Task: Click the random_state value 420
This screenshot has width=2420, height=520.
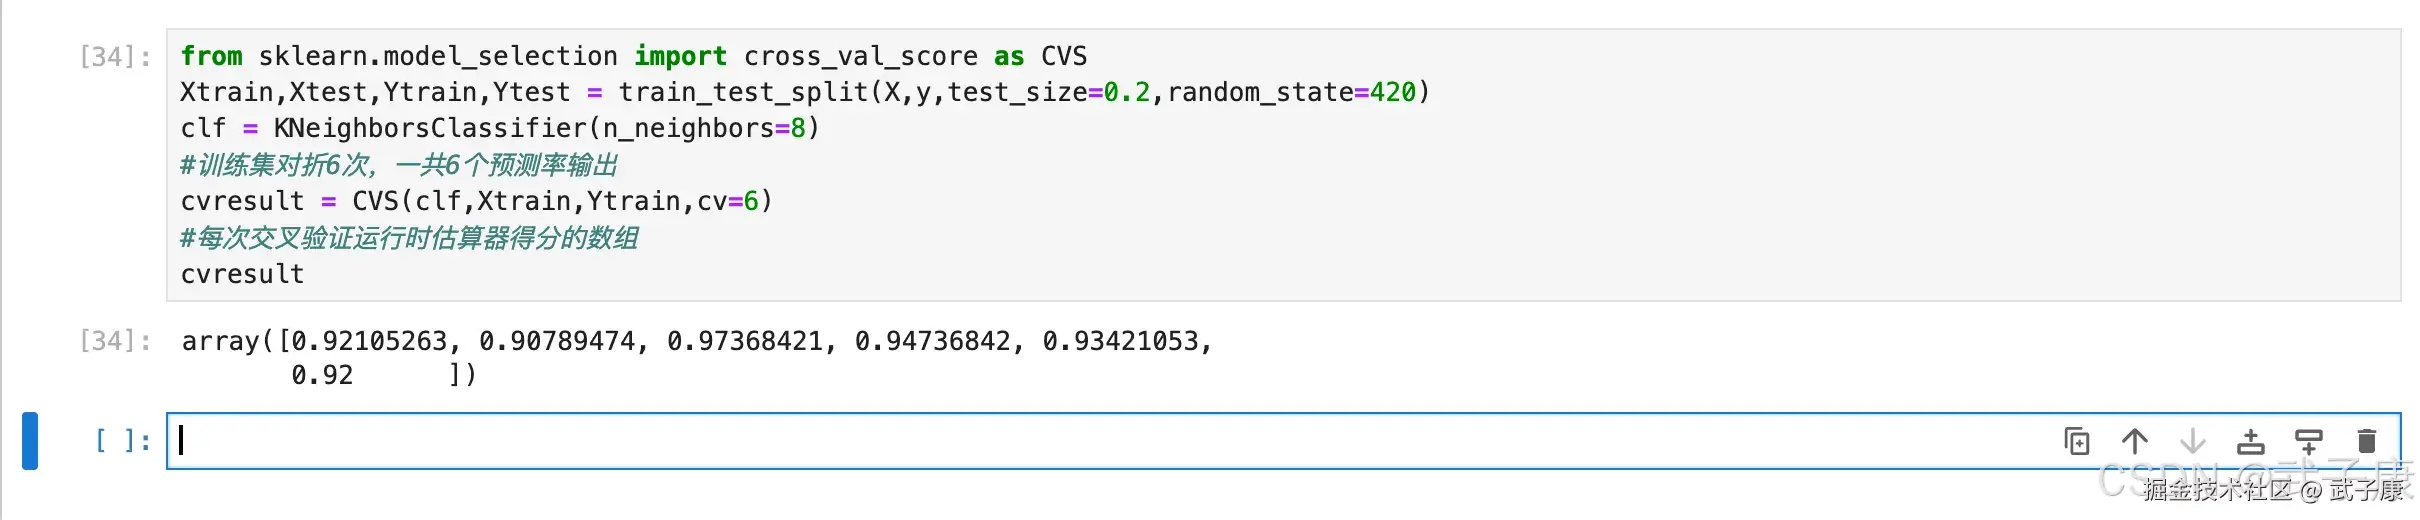Action: 1393,93
